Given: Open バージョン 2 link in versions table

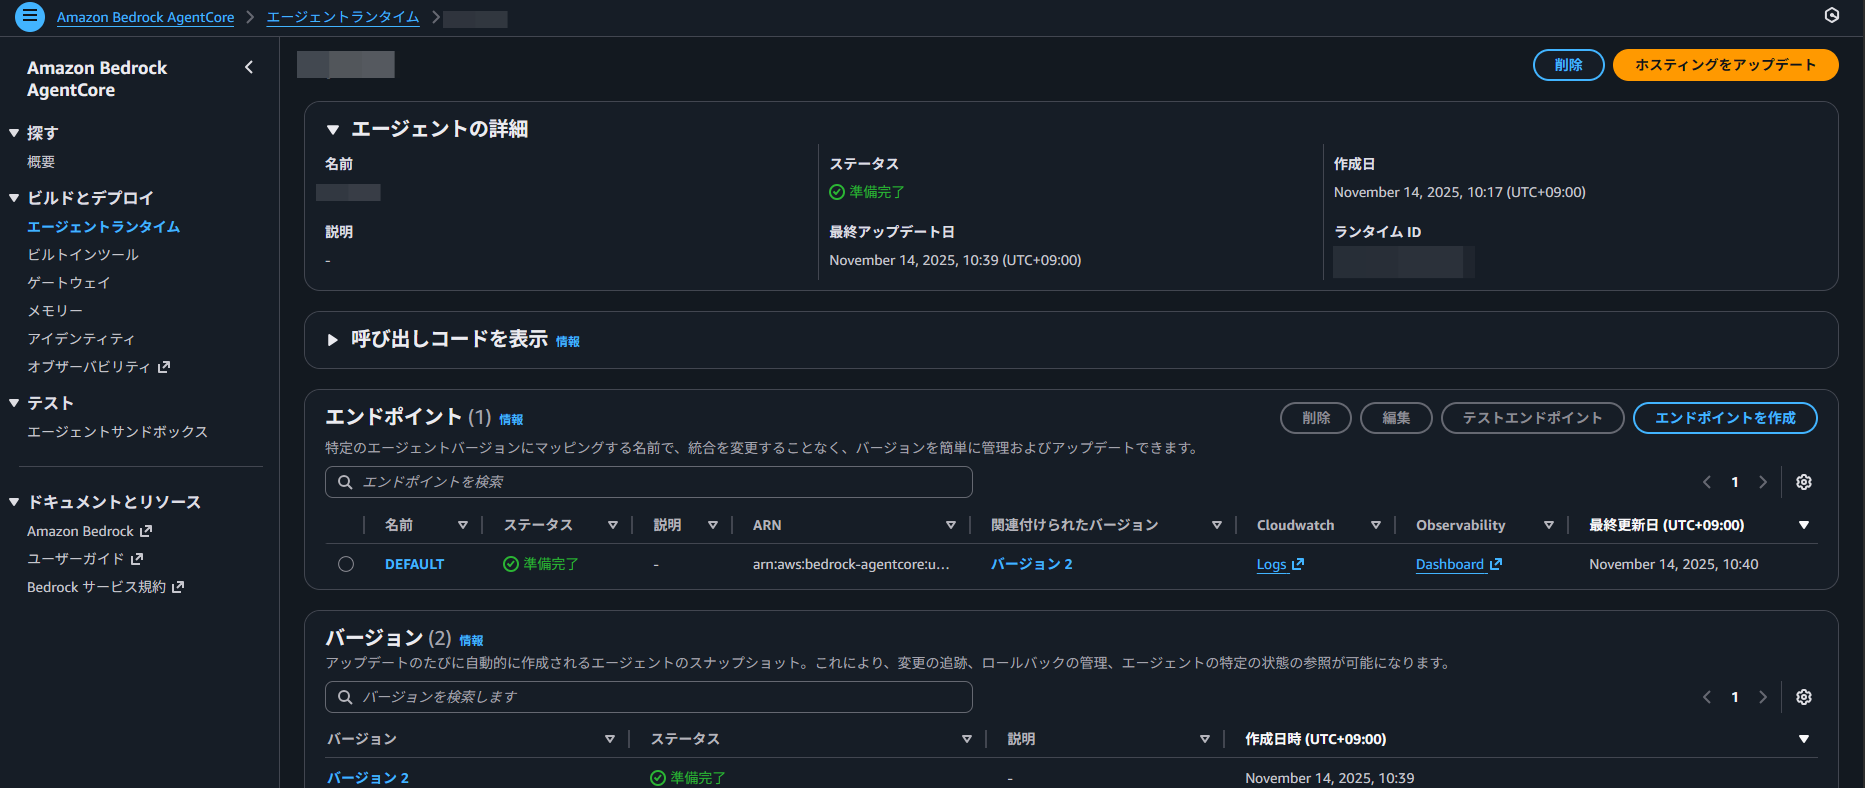Looking at the screenshot, I should tap(368, 778).
